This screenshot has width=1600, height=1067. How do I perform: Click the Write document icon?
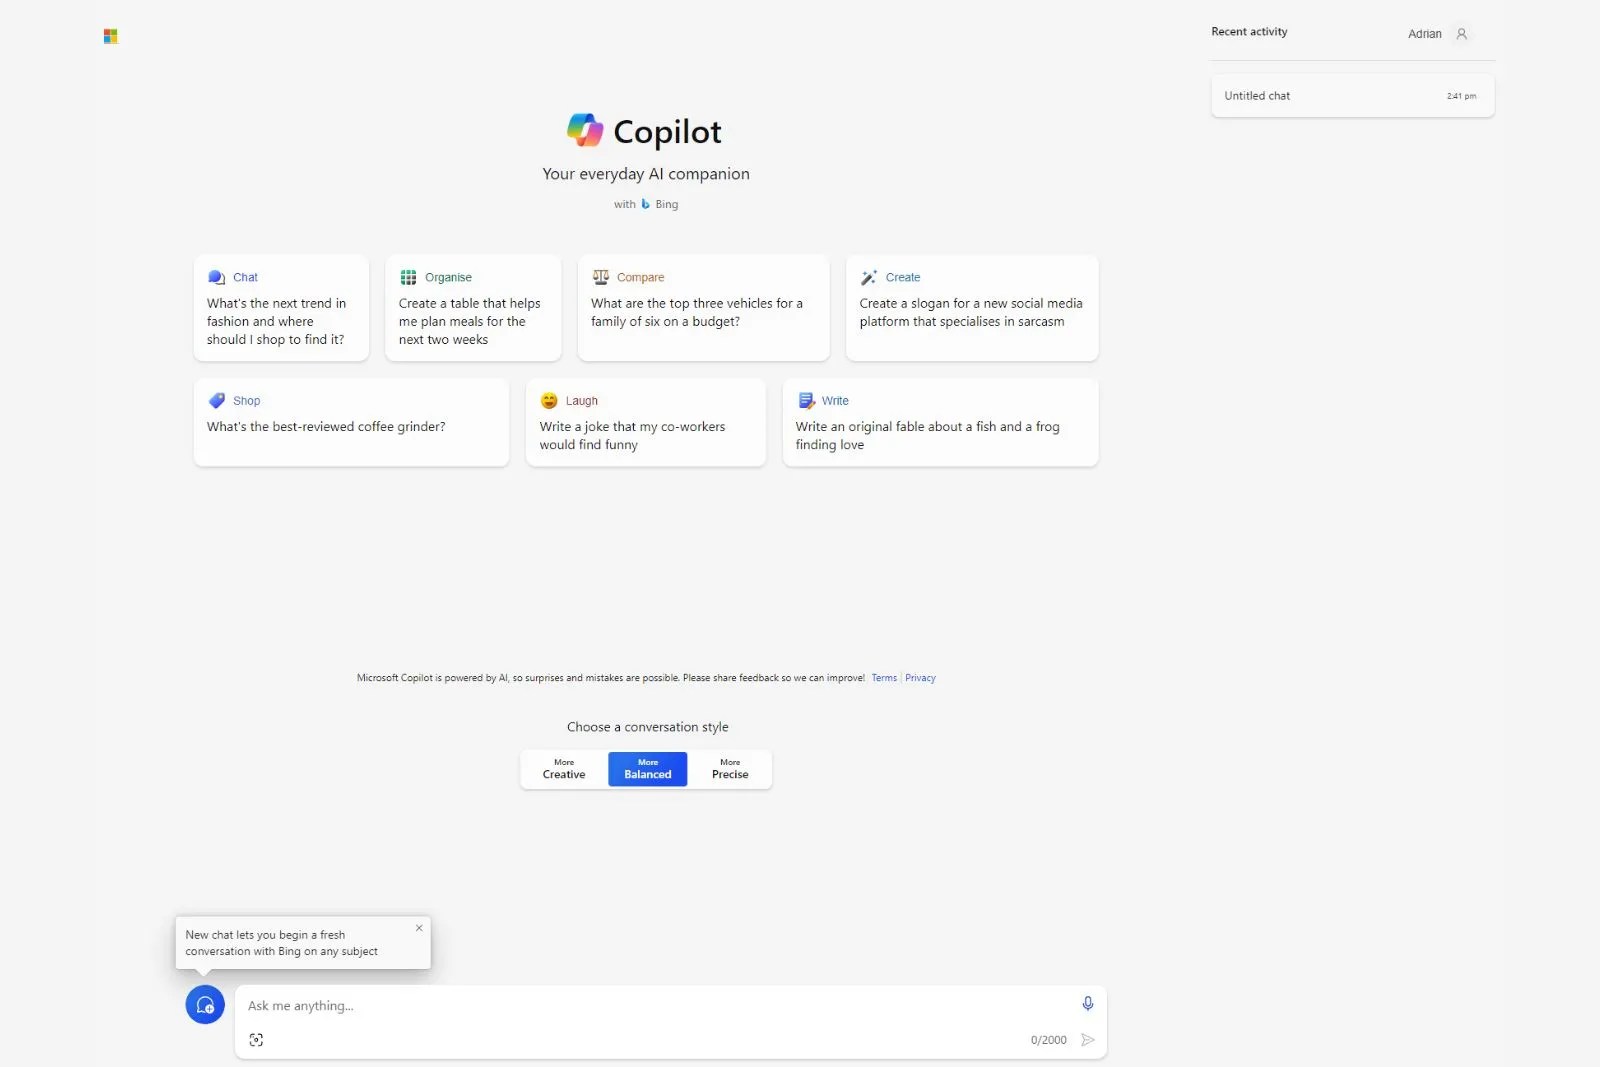pos(806,400)
